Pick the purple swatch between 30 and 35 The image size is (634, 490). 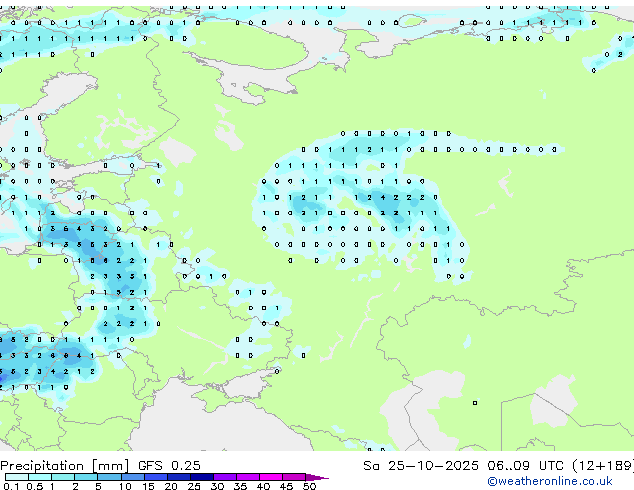click(225, 477)
